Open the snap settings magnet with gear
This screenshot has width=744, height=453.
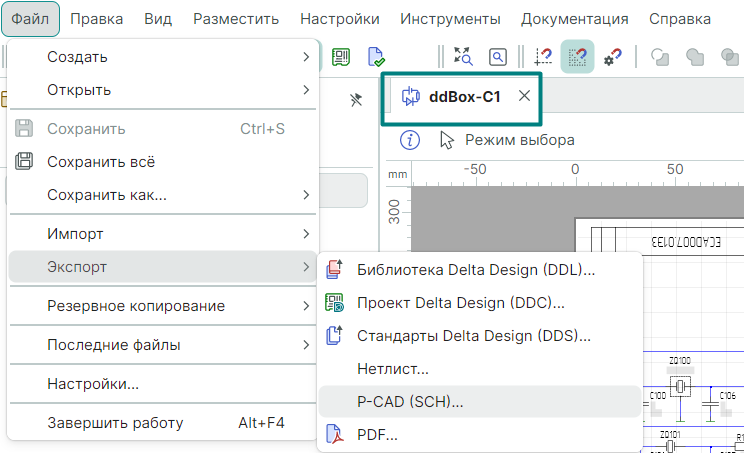click(612, 58)
